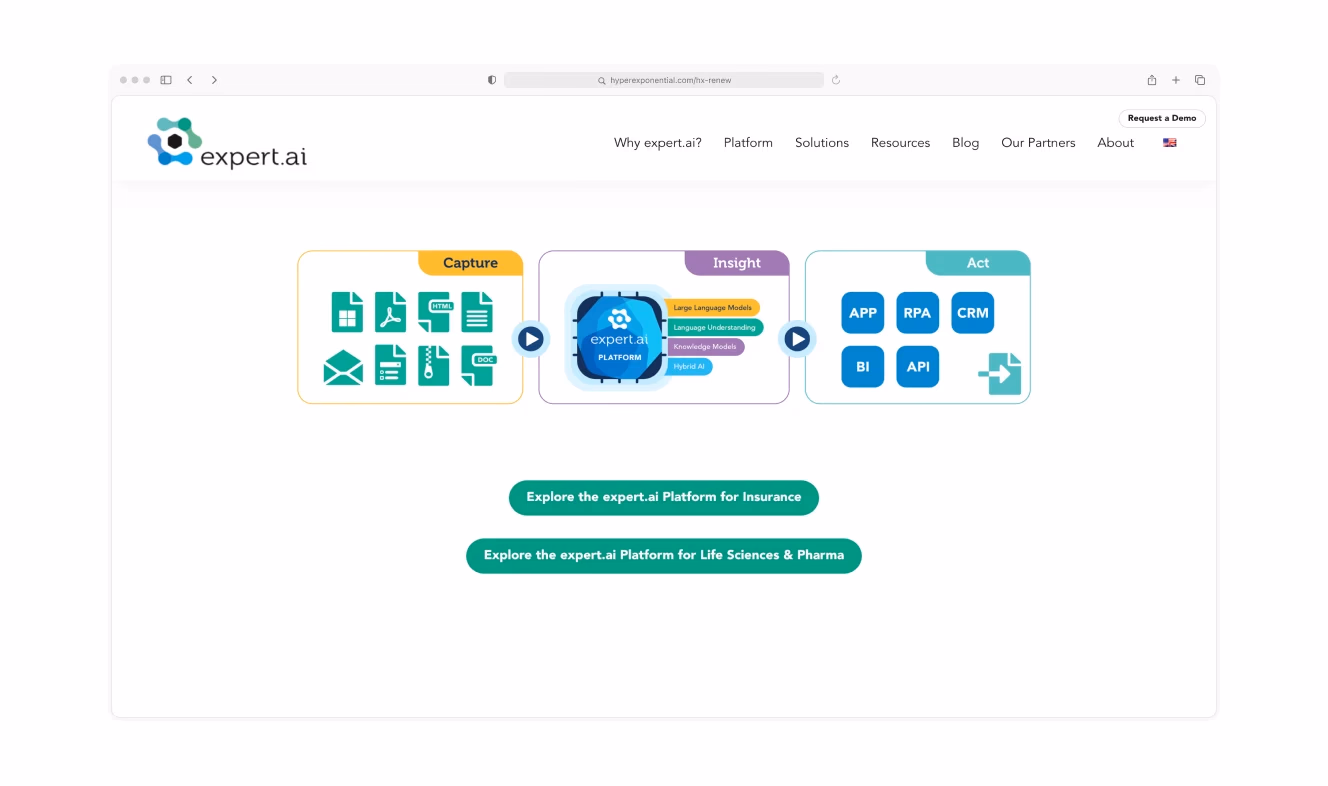Select the form document icon in Capture
This screenshot has height=786, width=1328.
pyautogui.click(x=390, y=365)
